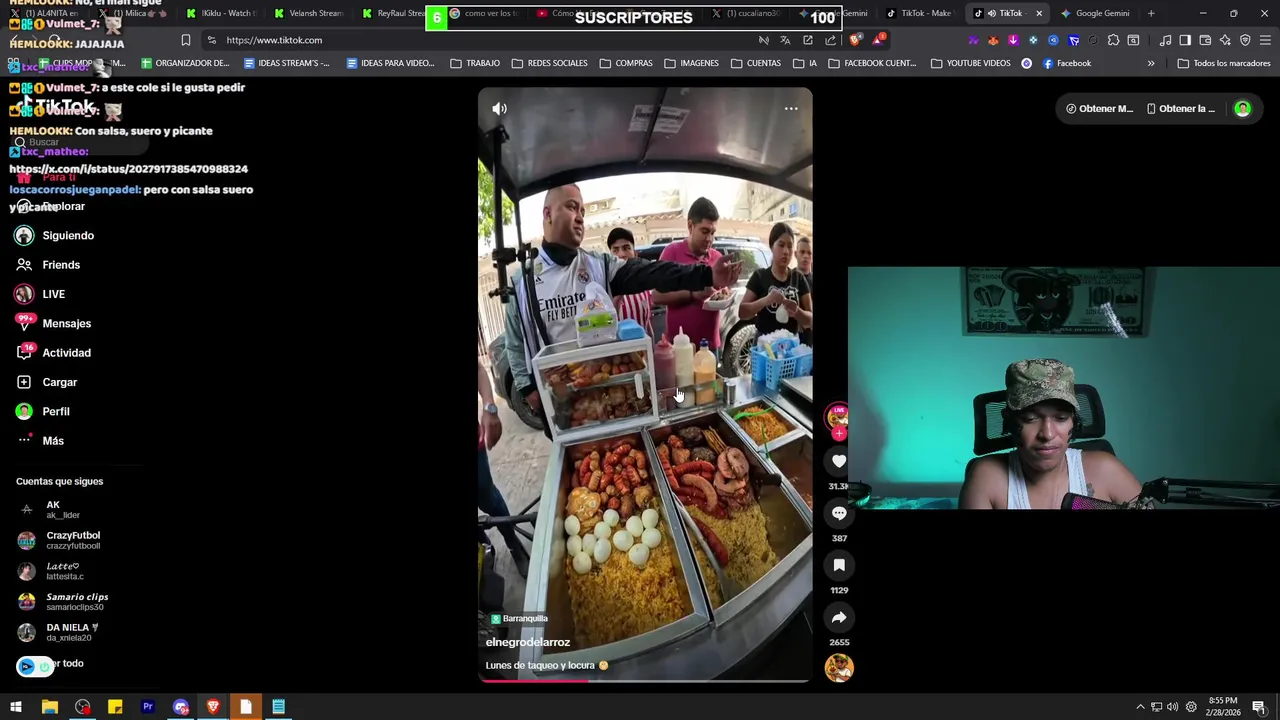This screenshot has height=720, width=1280.
Task: Switch to the Velansh Stream tab
Action: [x=308, y=13]
